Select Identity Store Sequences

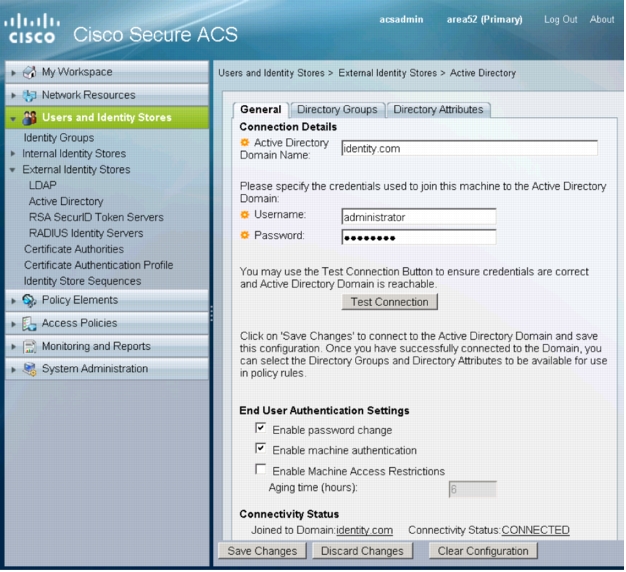coord(82,281)
